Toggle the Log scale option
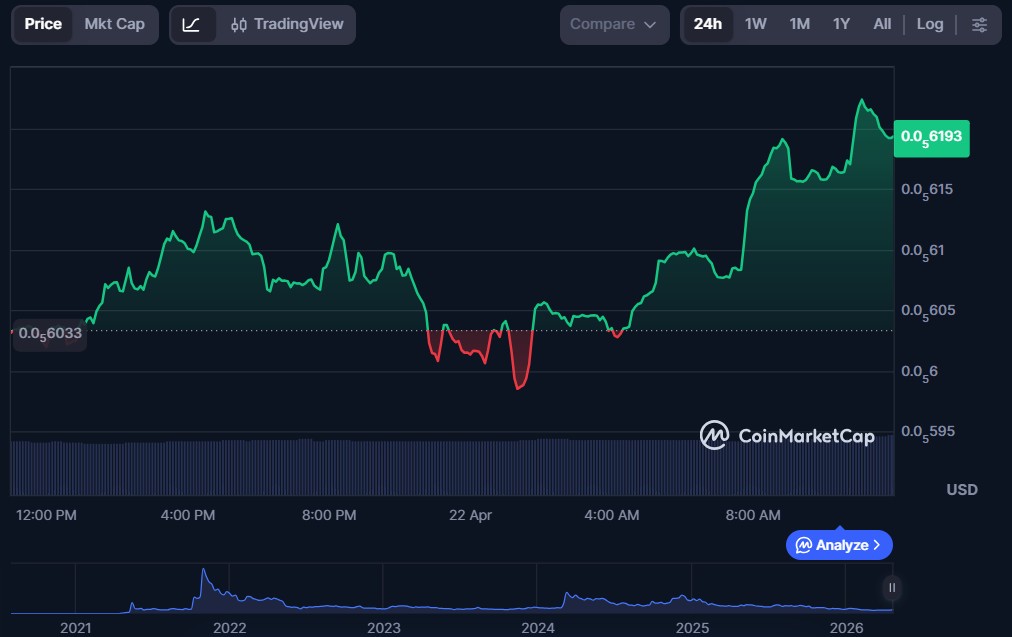This screenshot has height=637, width=1012. point(929,24)
